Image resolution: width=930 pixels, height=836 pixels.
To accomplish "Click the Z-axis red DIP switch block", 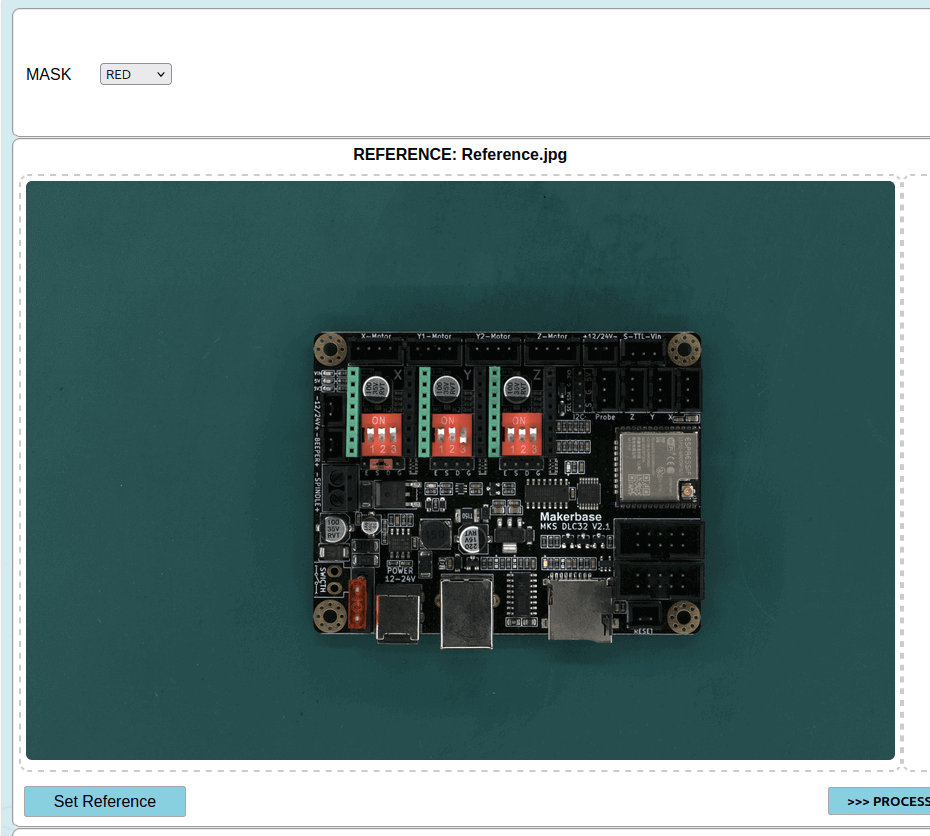I will coord(520,432).
